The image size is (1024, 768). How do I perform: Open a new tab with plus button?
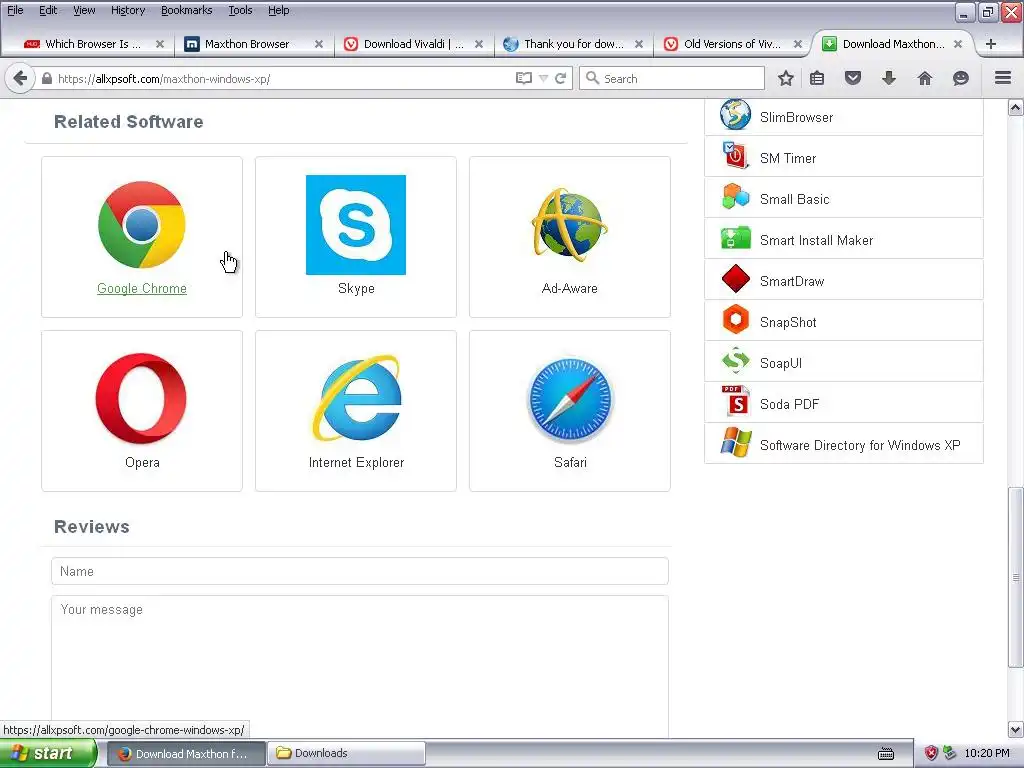(991, 44)
